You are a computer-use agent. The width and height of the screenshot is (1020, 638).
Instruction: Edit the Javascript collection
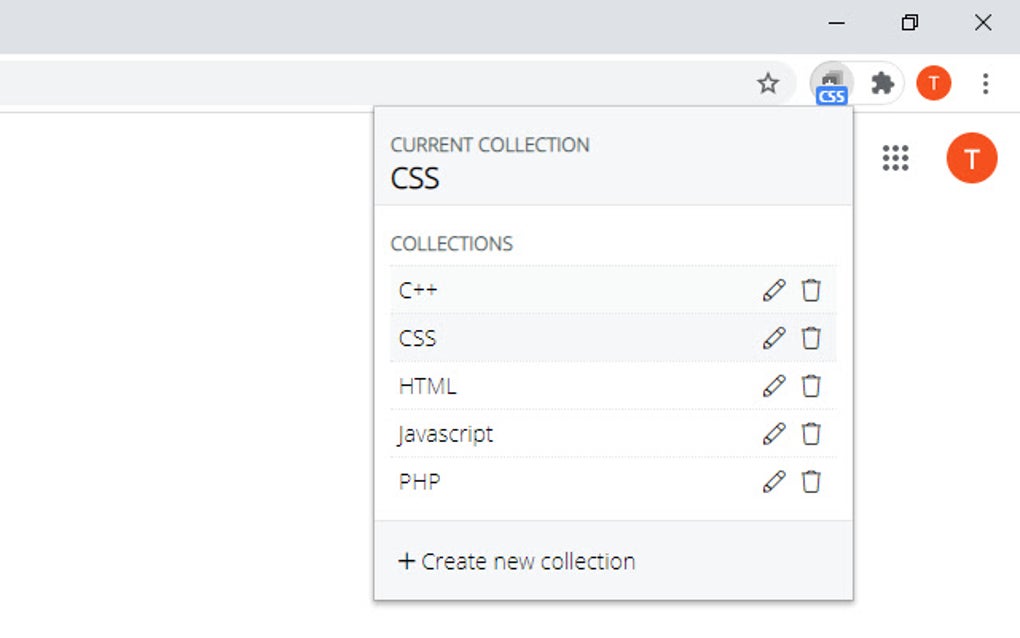(x=774, y=434)
